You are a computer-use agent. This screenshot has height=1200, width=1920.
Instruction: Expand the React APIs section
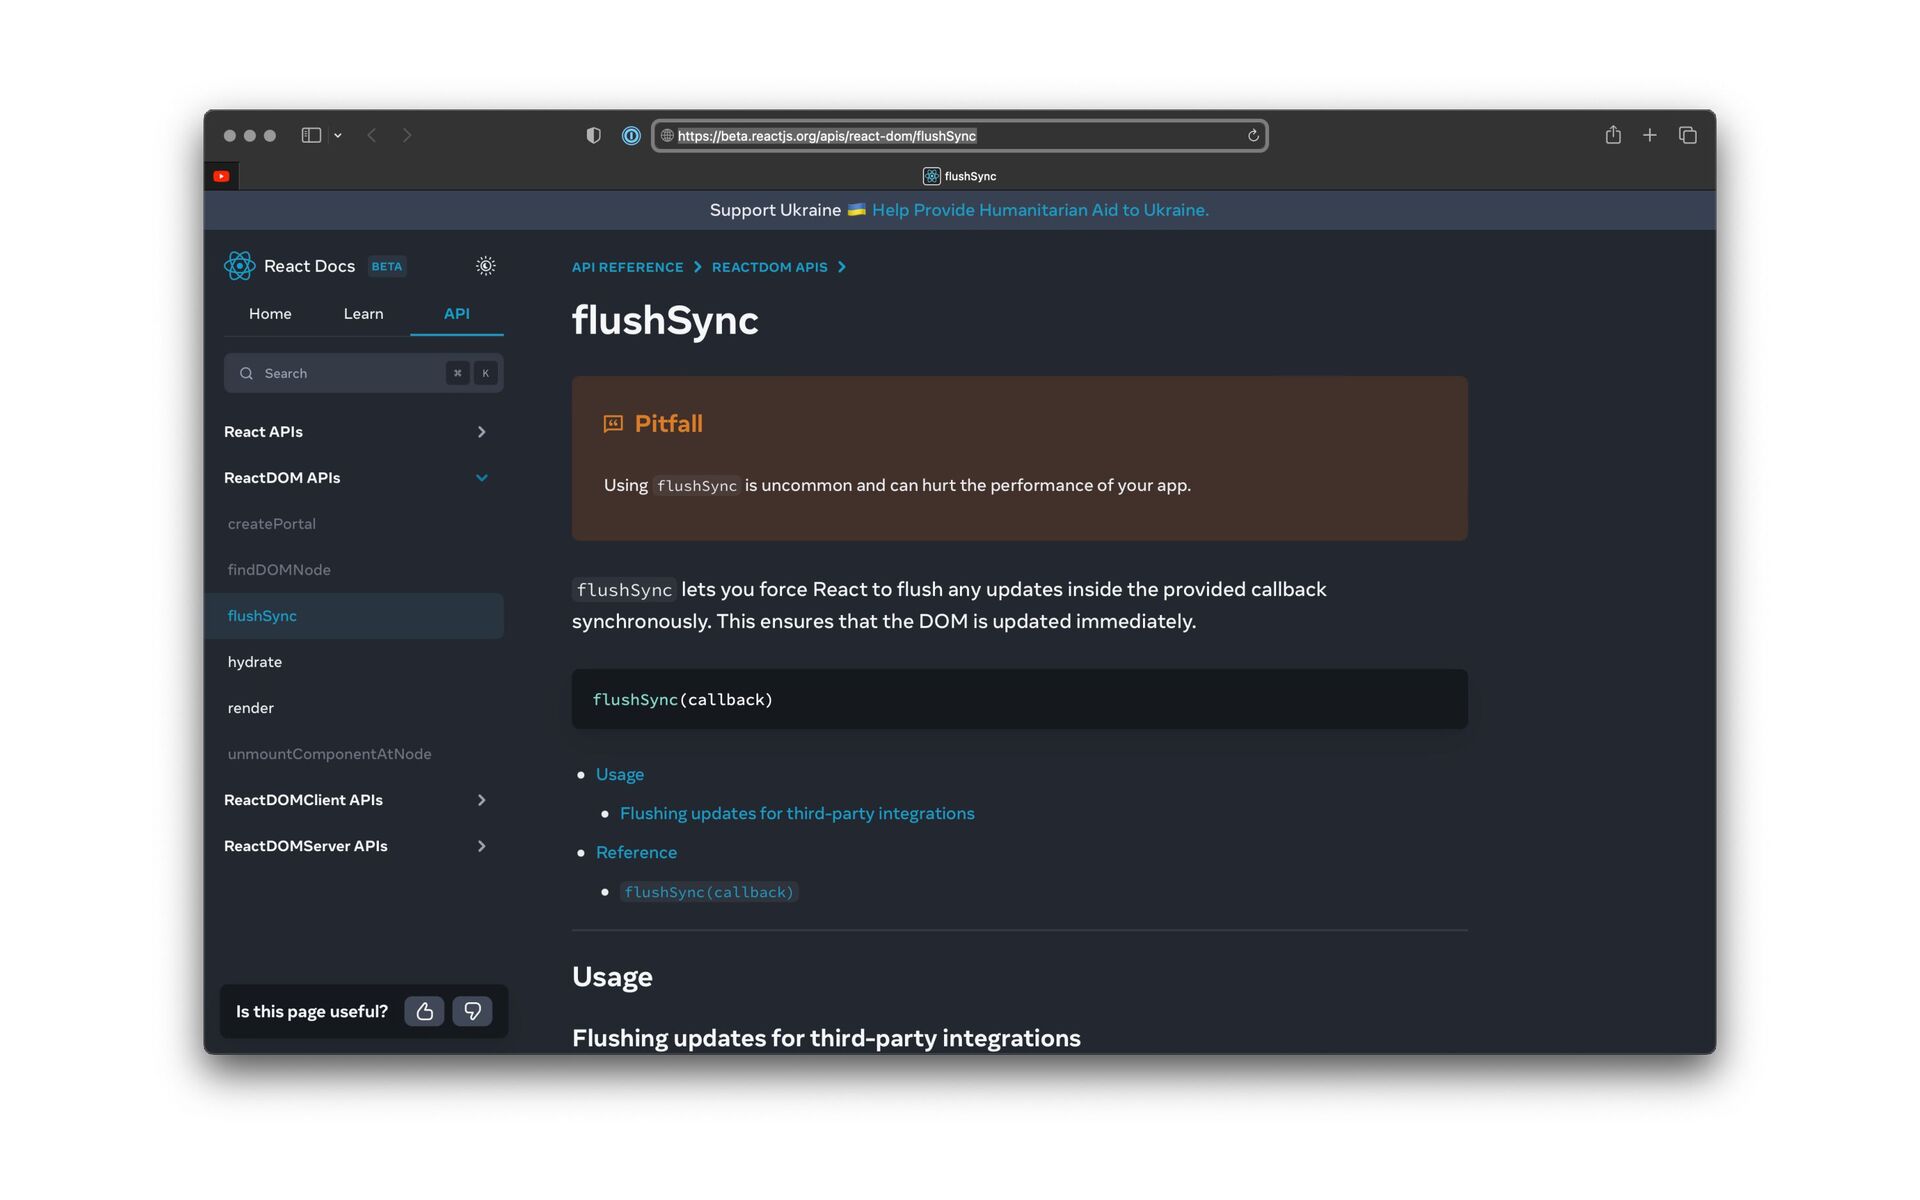(481, 432)
